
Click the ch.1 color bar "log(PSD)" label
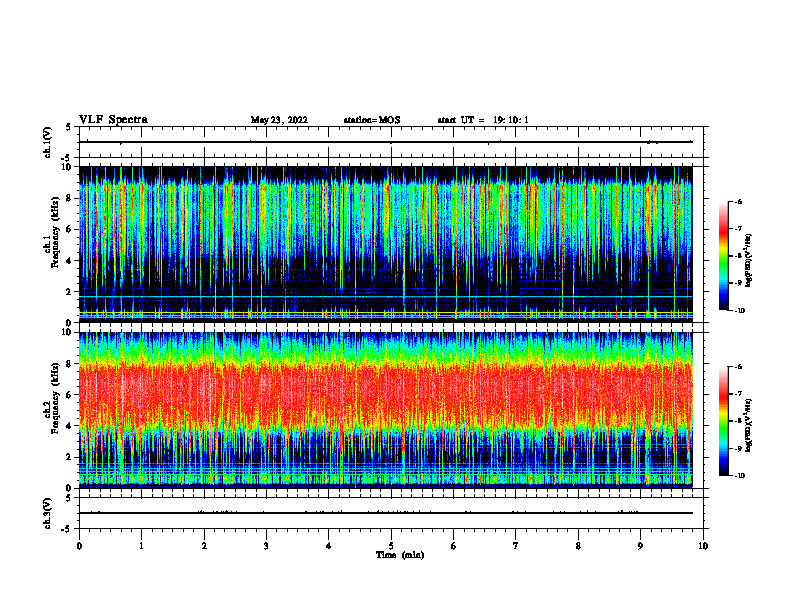tap(749, 261)
